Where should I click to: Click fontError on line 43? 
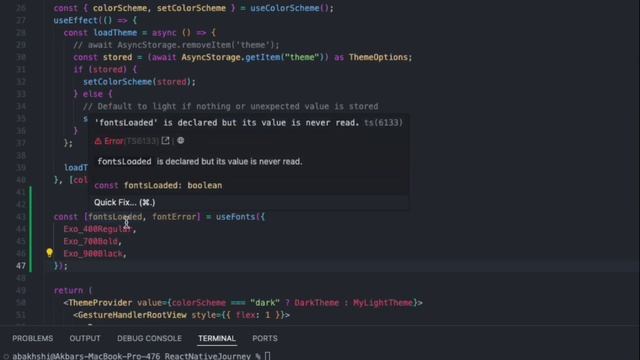tap(174, 217)
